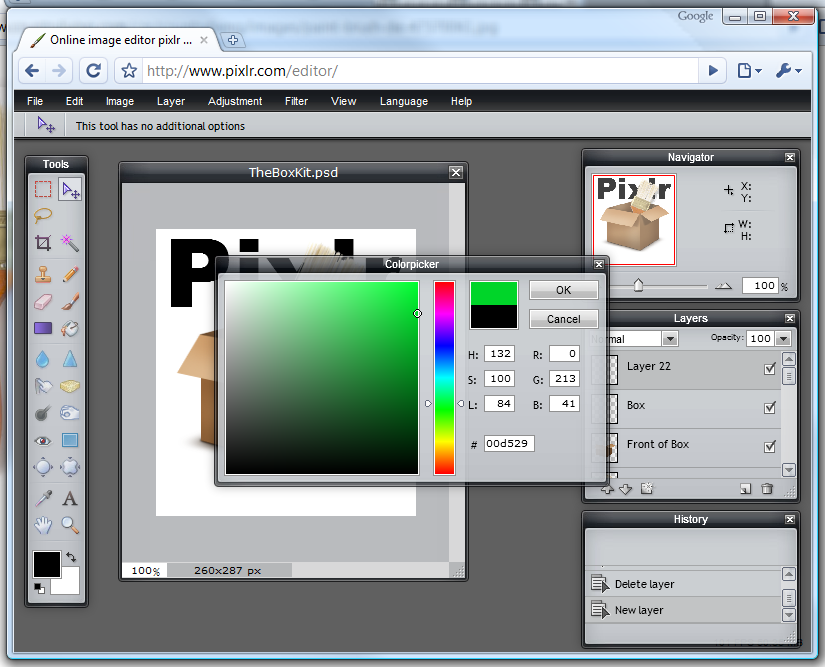Screen dimensions: 825x667
Task: Uncheck the Front of Box layer visibility
Action: (x=769, y=446)
